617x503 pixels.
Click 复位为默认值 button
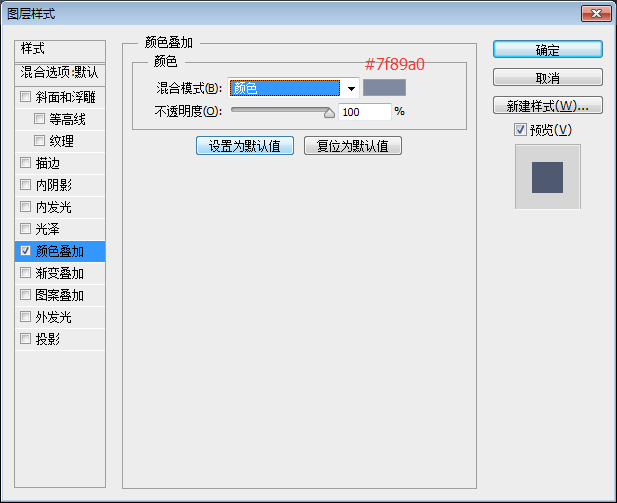(353, 146)
